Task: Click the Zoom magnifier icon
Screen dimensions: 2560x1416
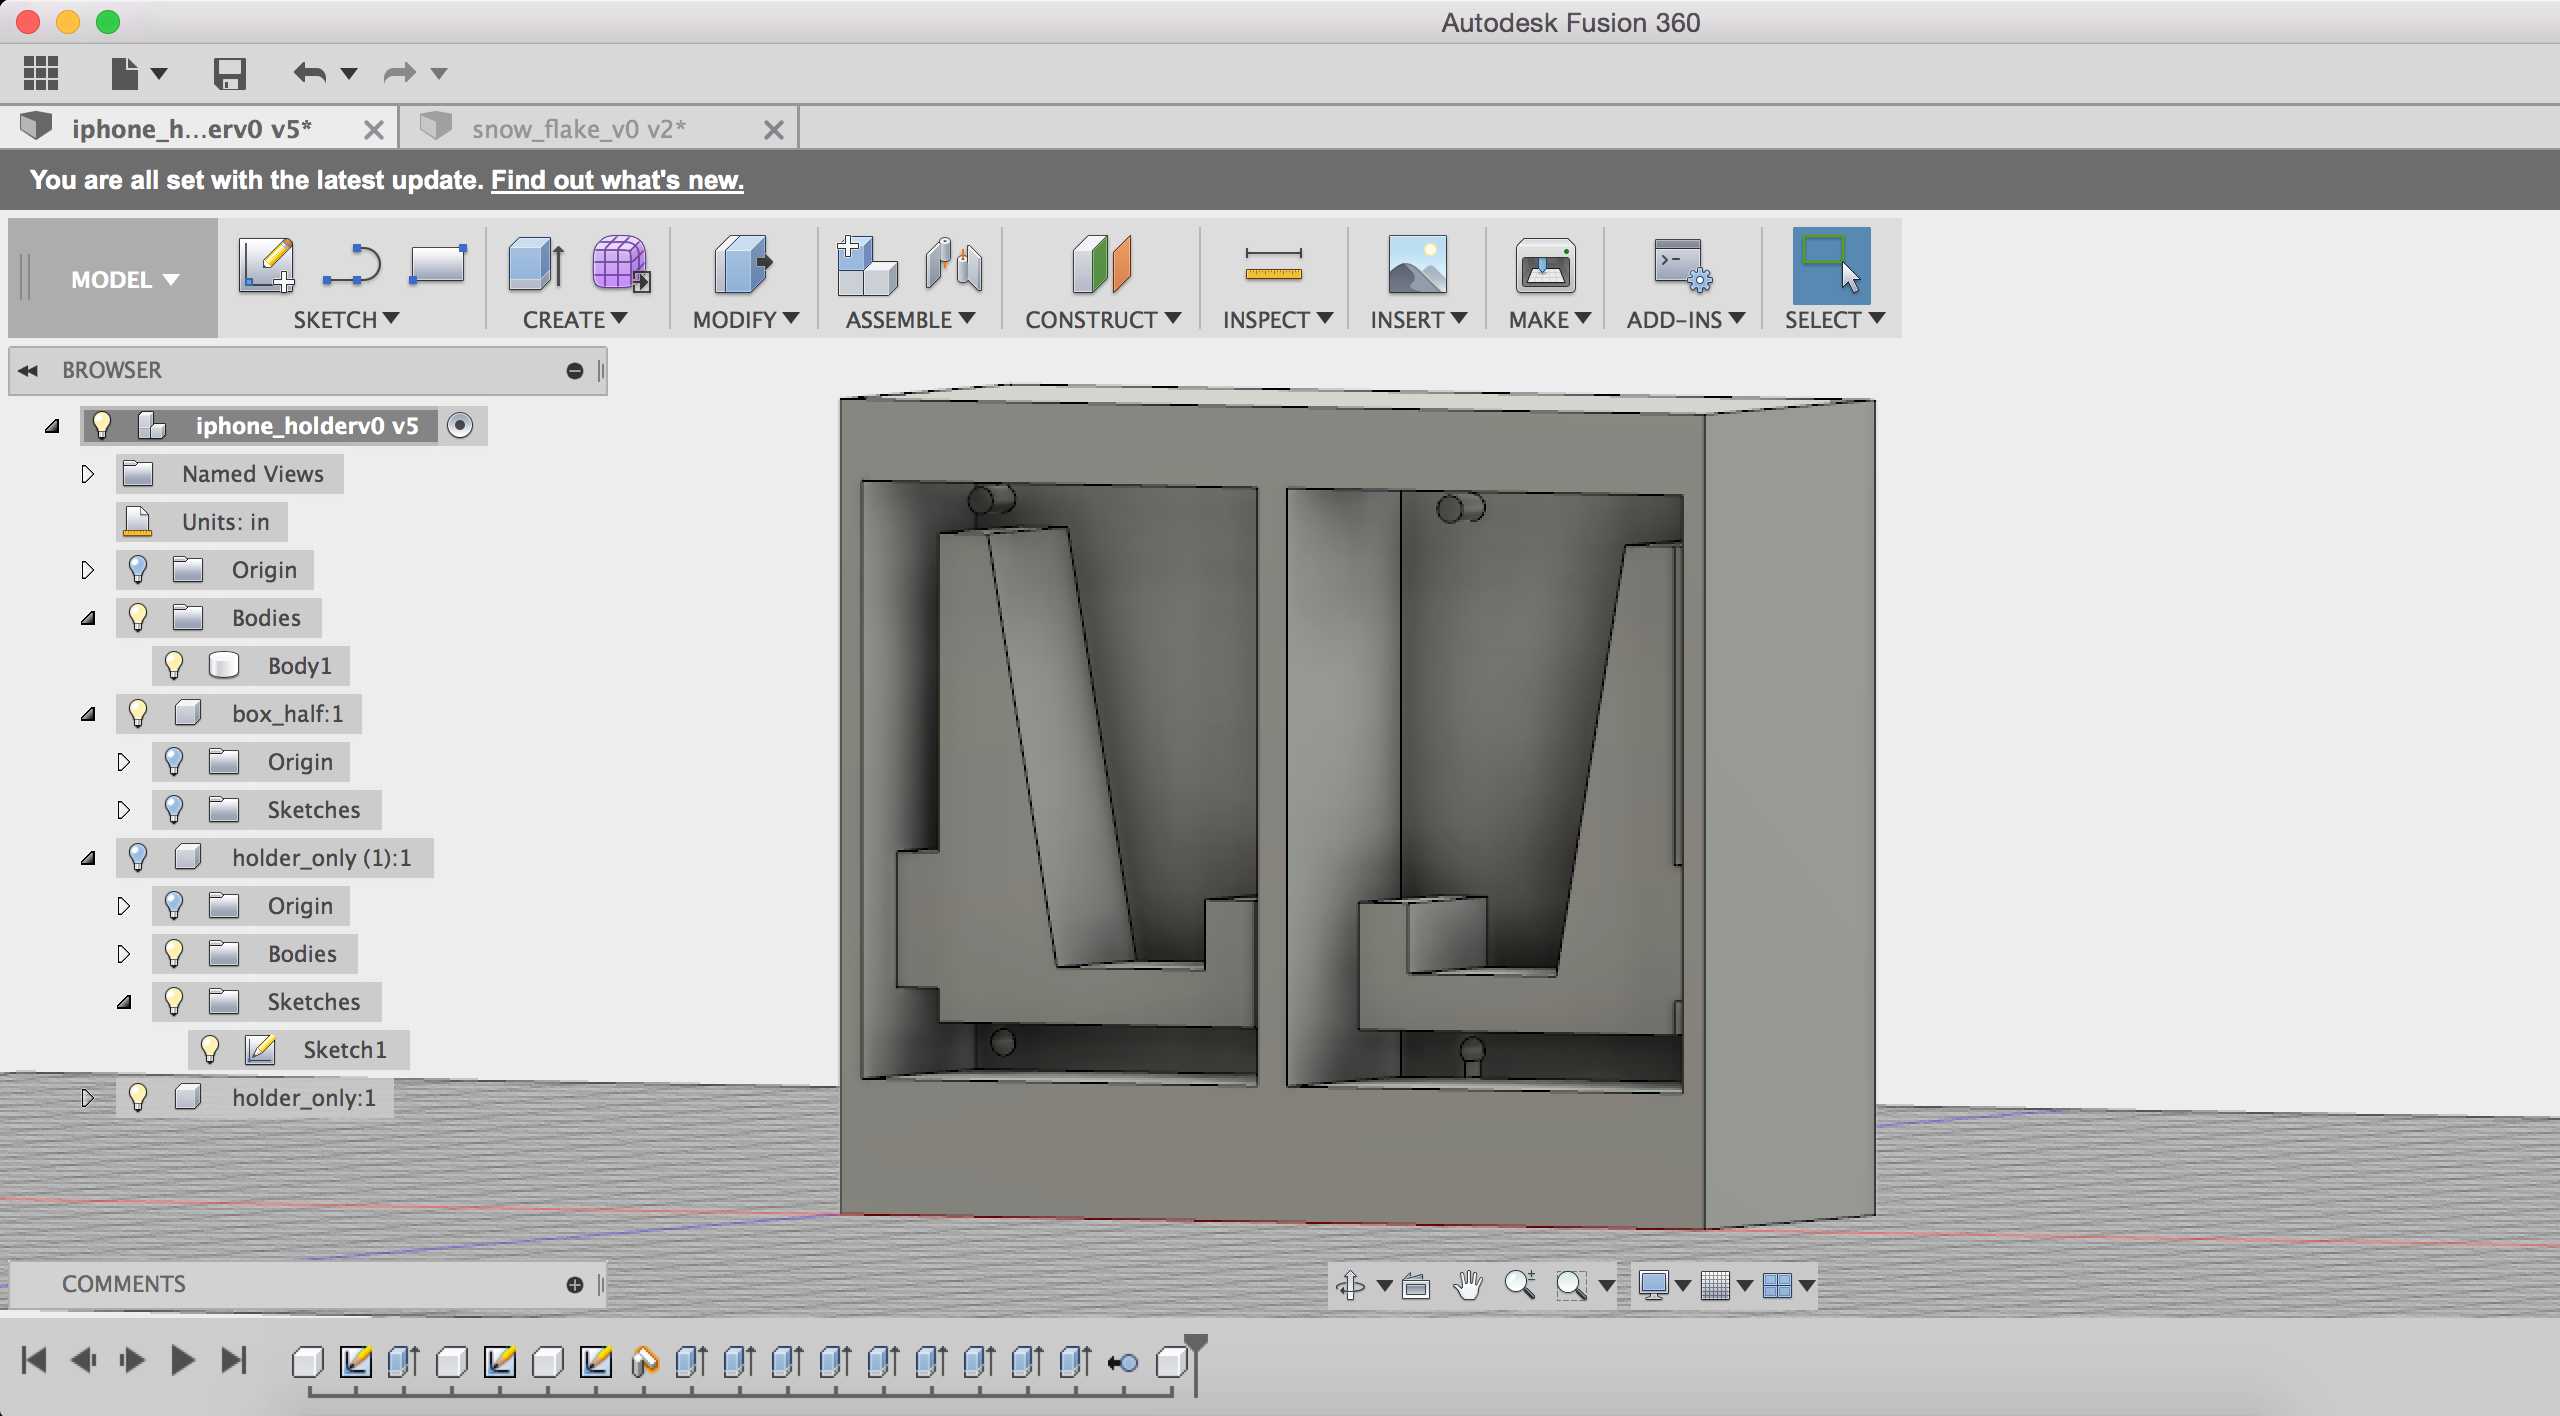Action: tap(1520, 1285)
